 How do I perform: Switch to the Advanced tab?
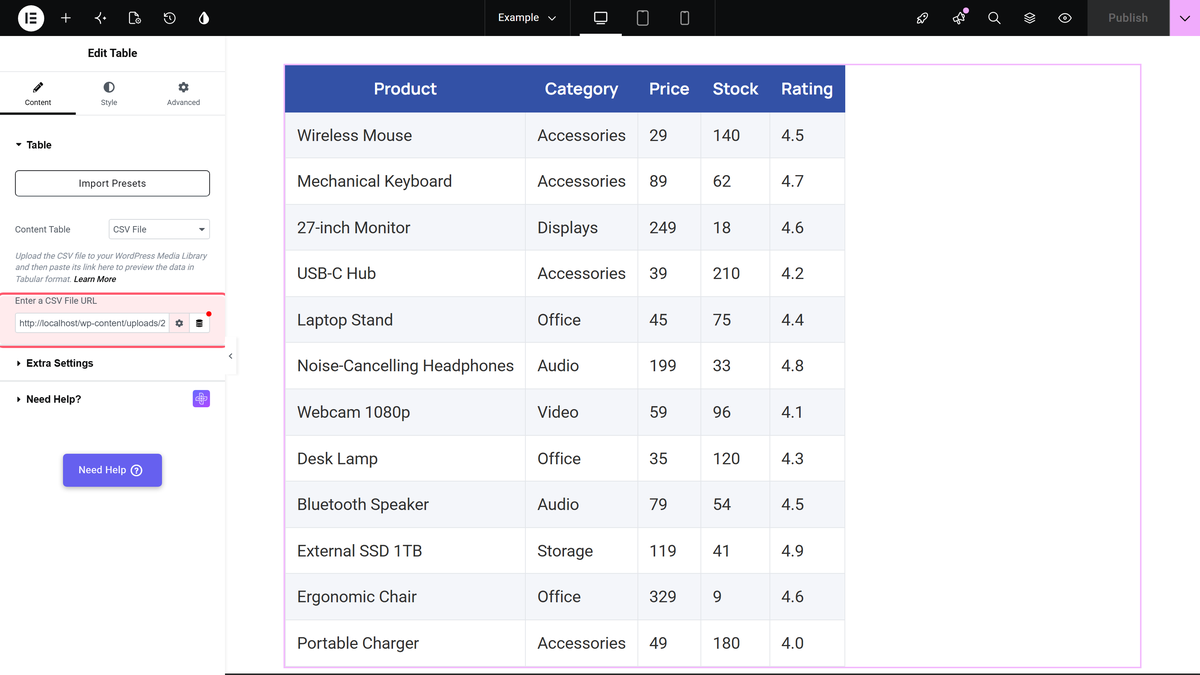coord(184,94)
